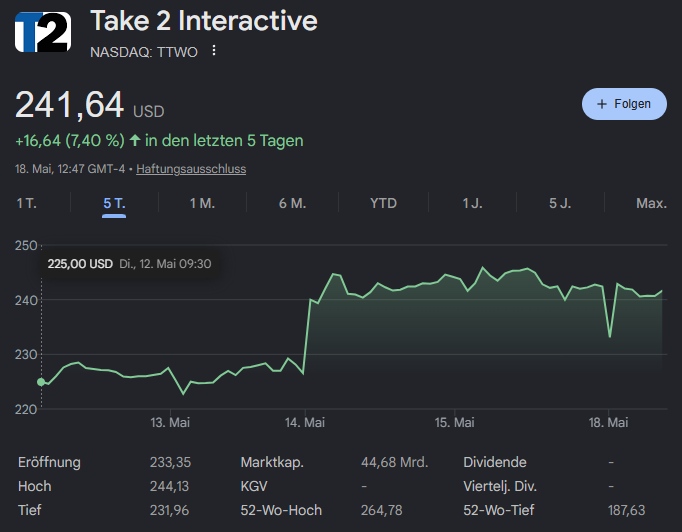The image size is (682, 532).
Task: Click the Viertelj. Div. label
Action: pyautogui.click(x=500, y=486)
